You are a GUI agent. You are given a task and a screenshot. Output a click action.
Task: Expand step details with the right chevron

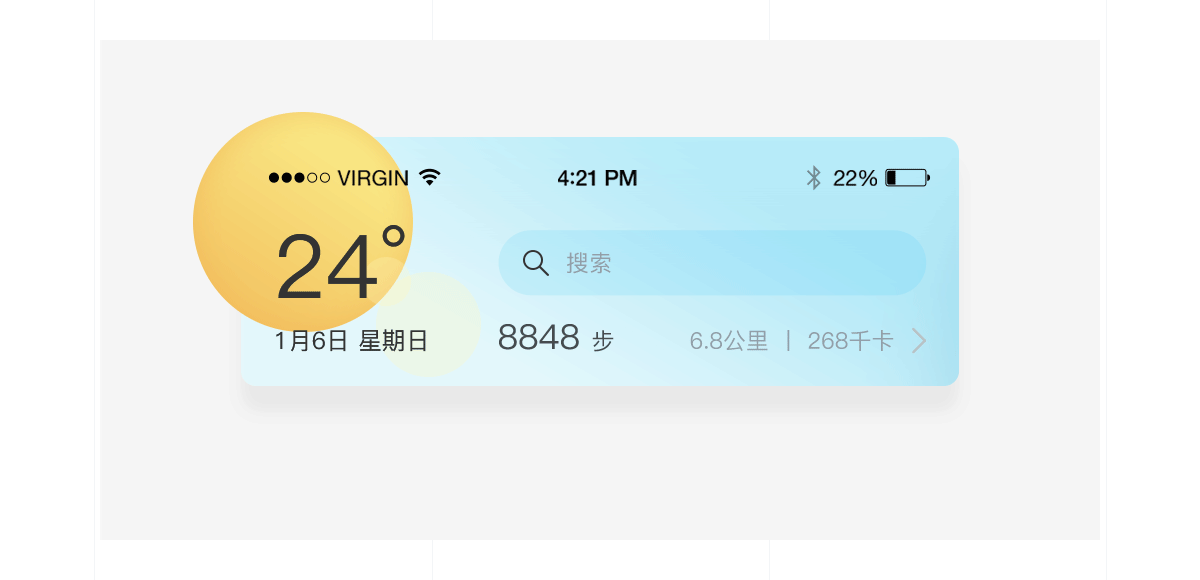coord(919,341)
